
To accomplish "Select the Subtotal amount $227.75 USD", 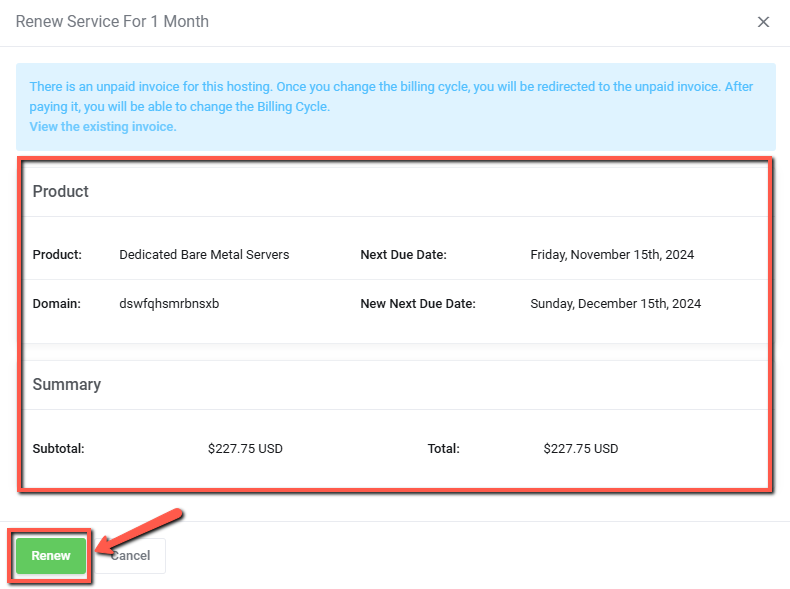I will [x=245, y=449].
